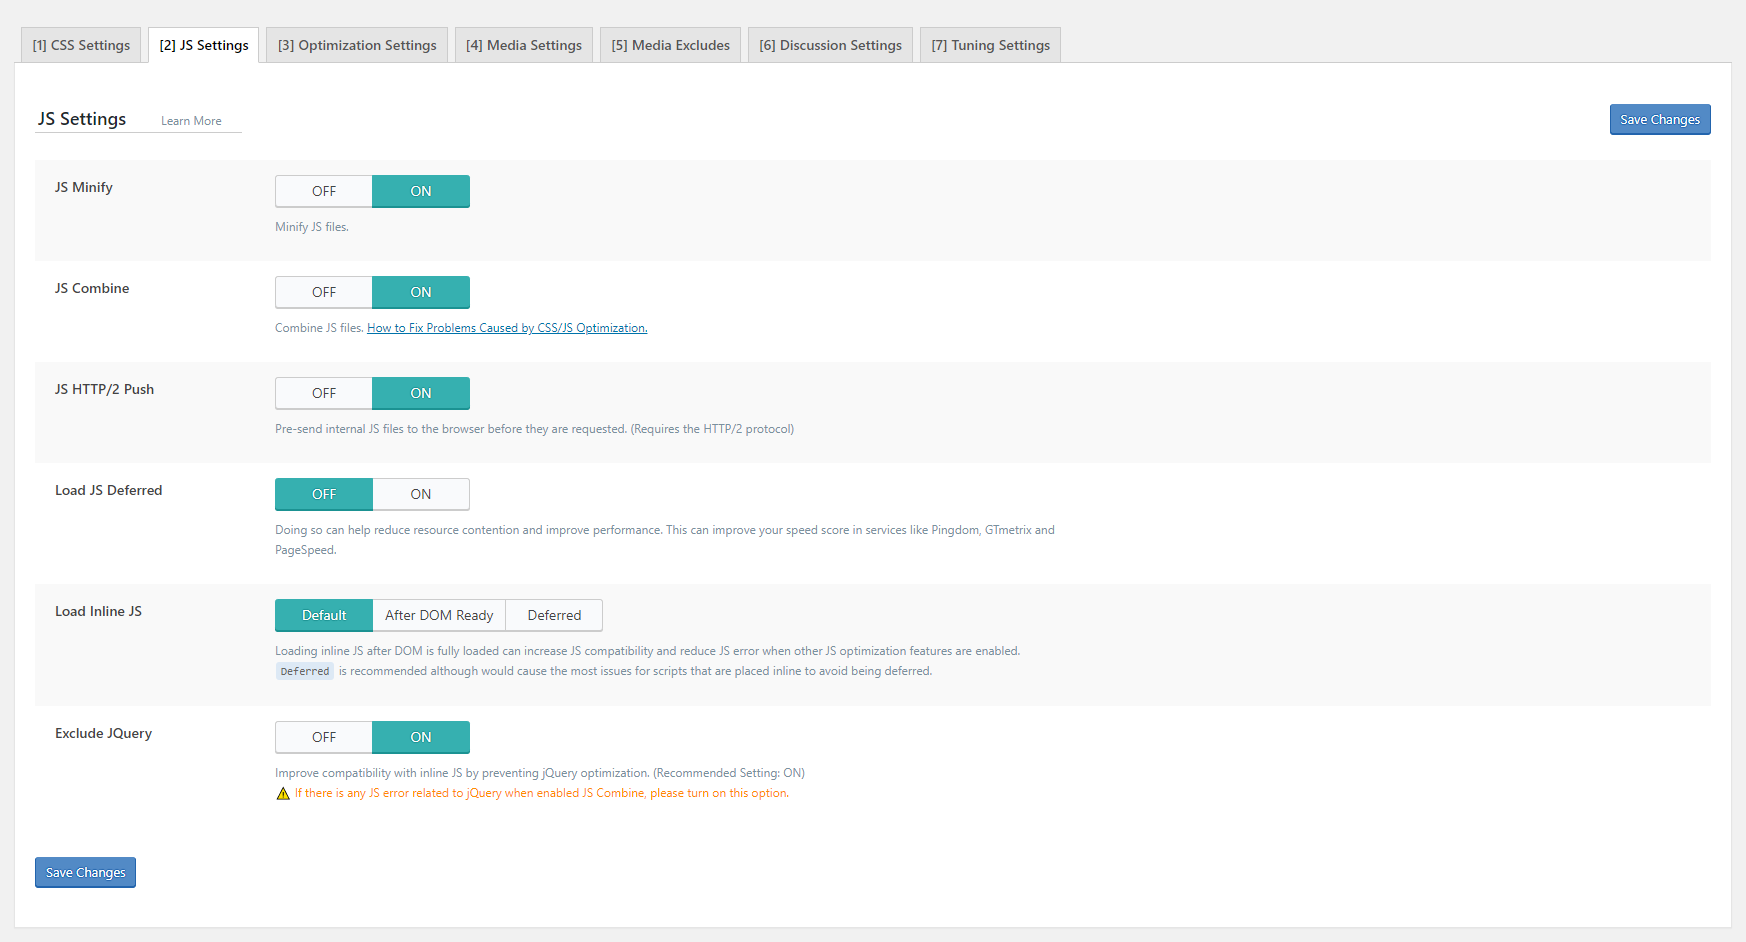Open the Optimization Settings tab

[x=357, y=45]
